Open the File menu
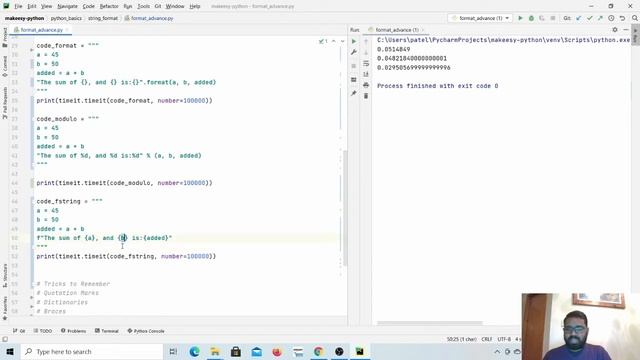The height and width of the screenshot is (360, 640). click(18, 7)
